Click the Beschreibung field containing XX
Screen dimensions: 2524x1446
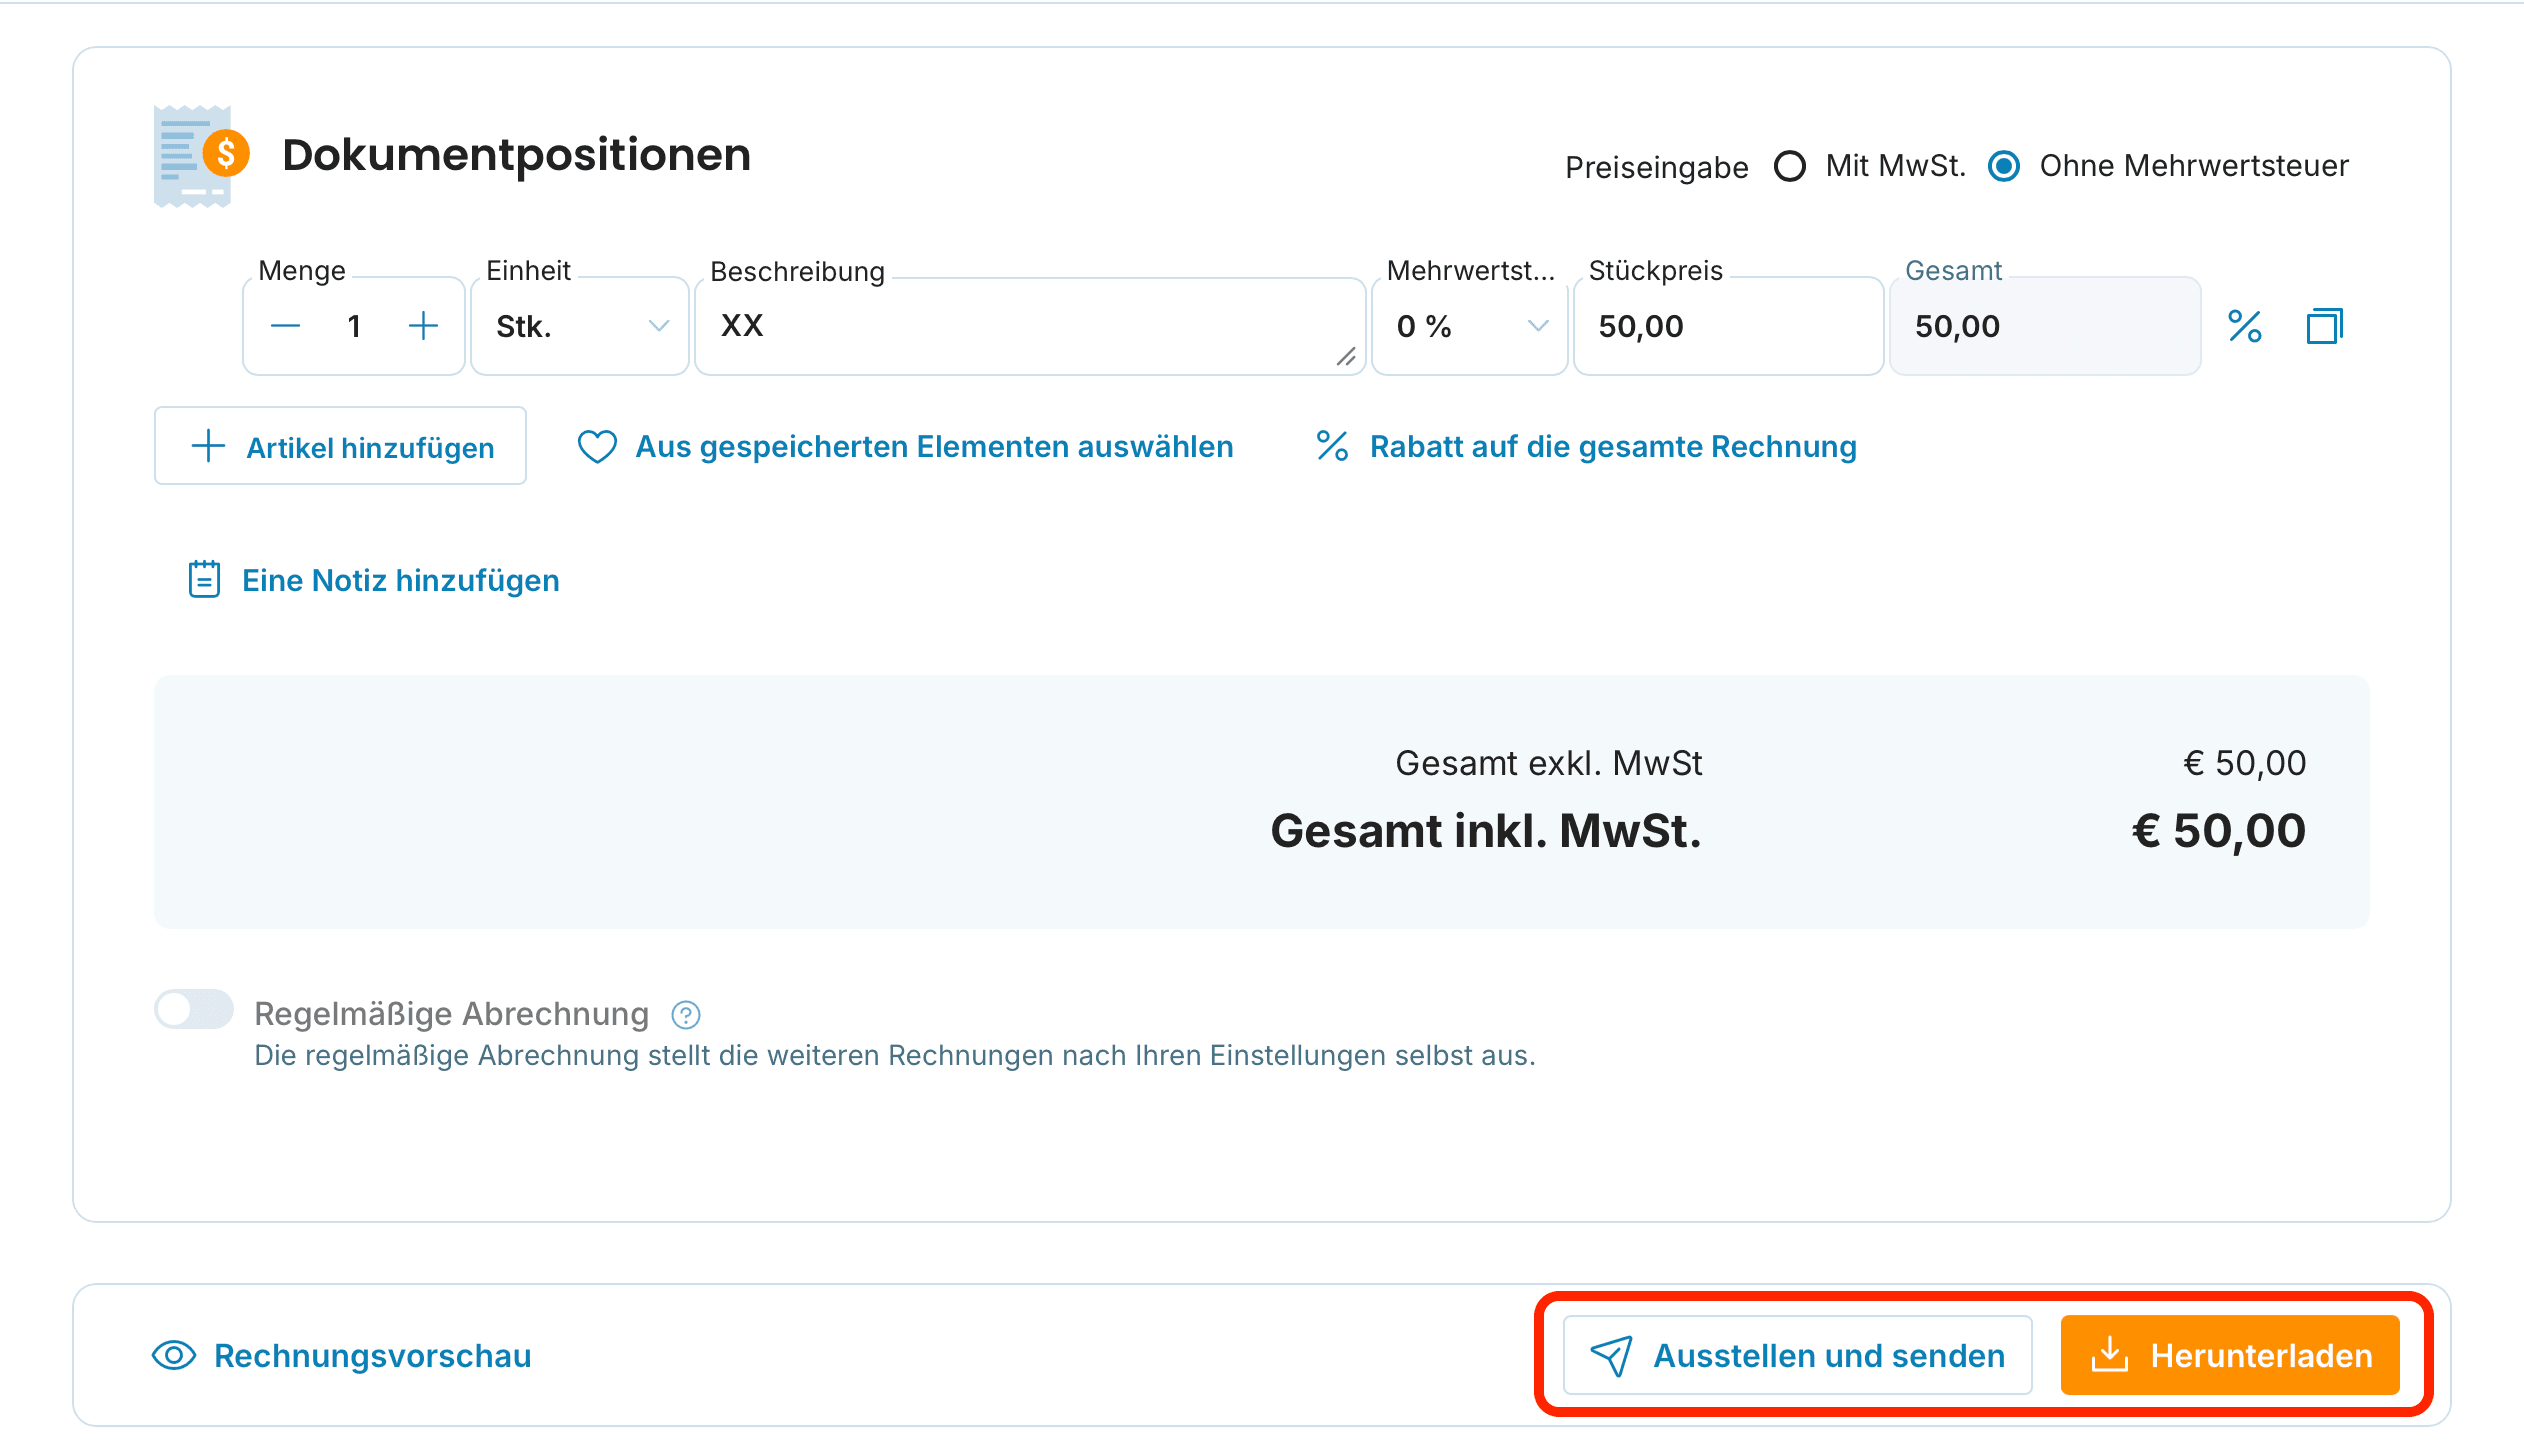[1030, 326]
